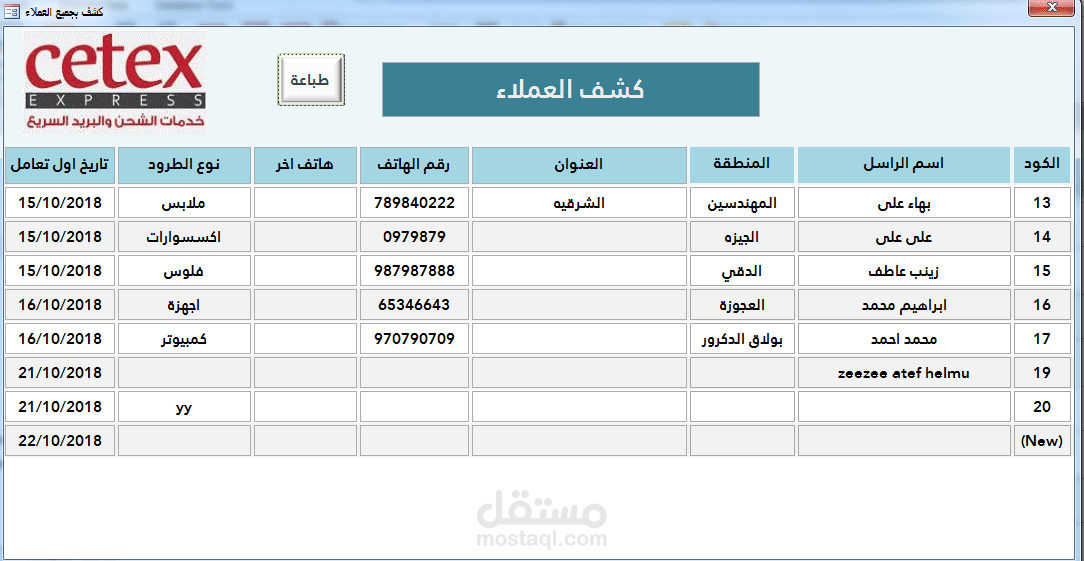Select code field 17
The image size is (1084, 561).
(1041, 338)
